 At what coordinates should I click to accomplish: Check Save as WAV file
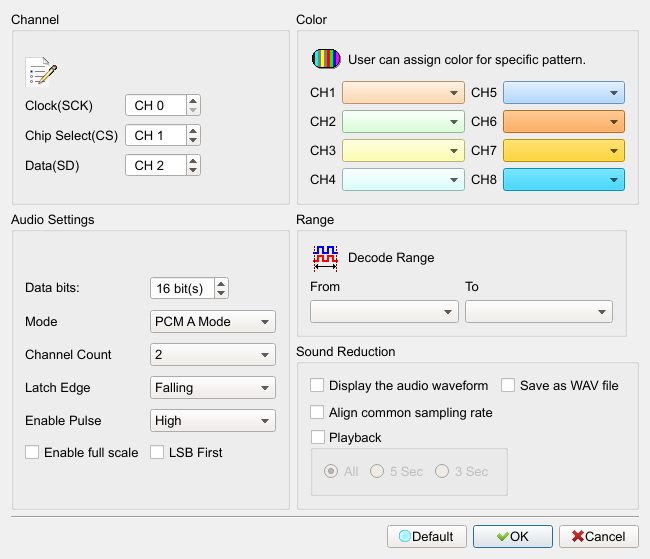(508, 385)
